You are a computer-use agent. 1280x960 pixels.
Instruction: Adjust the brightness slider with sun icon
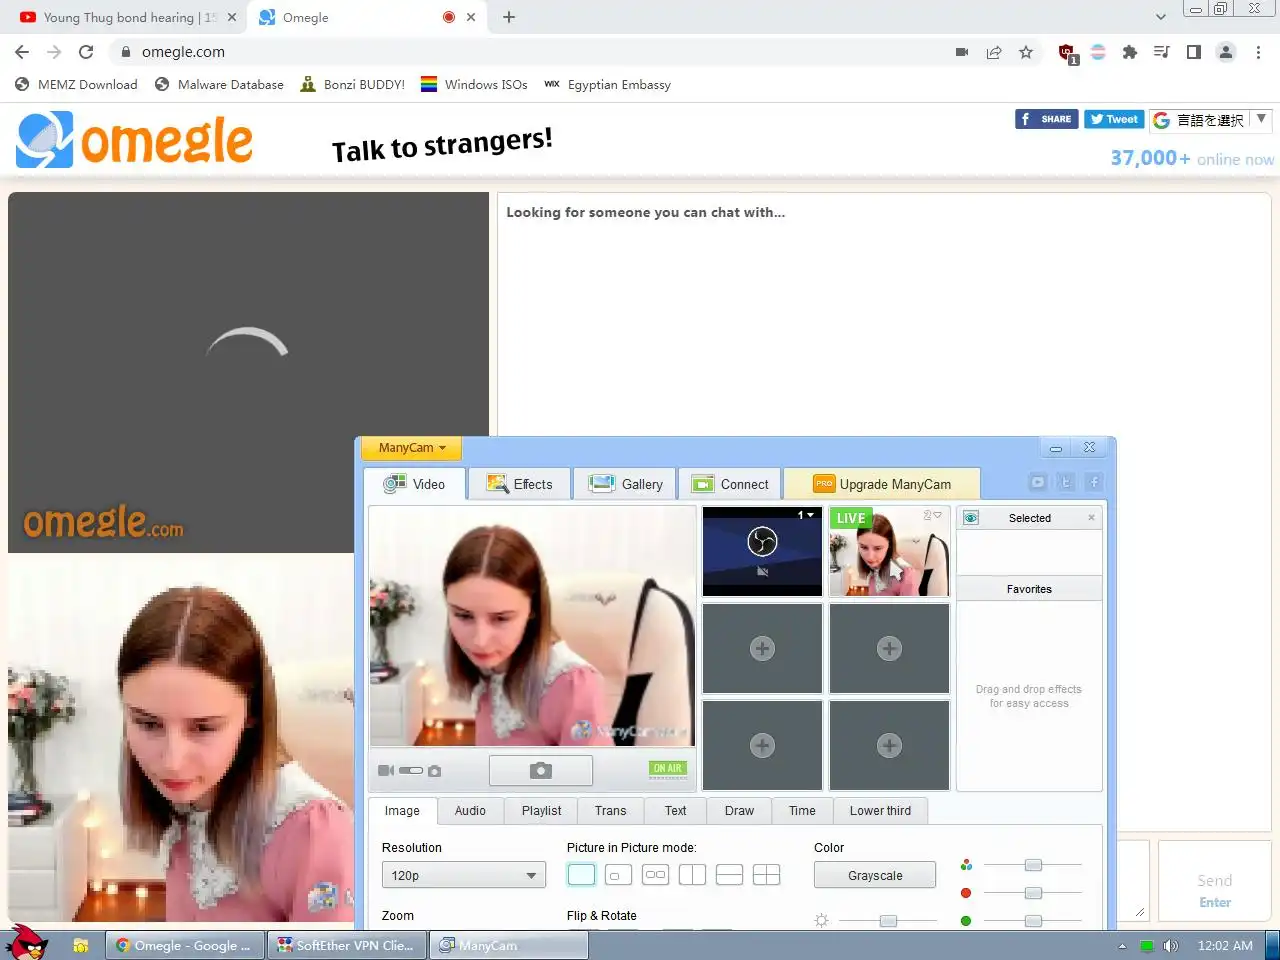pos(888,921)
